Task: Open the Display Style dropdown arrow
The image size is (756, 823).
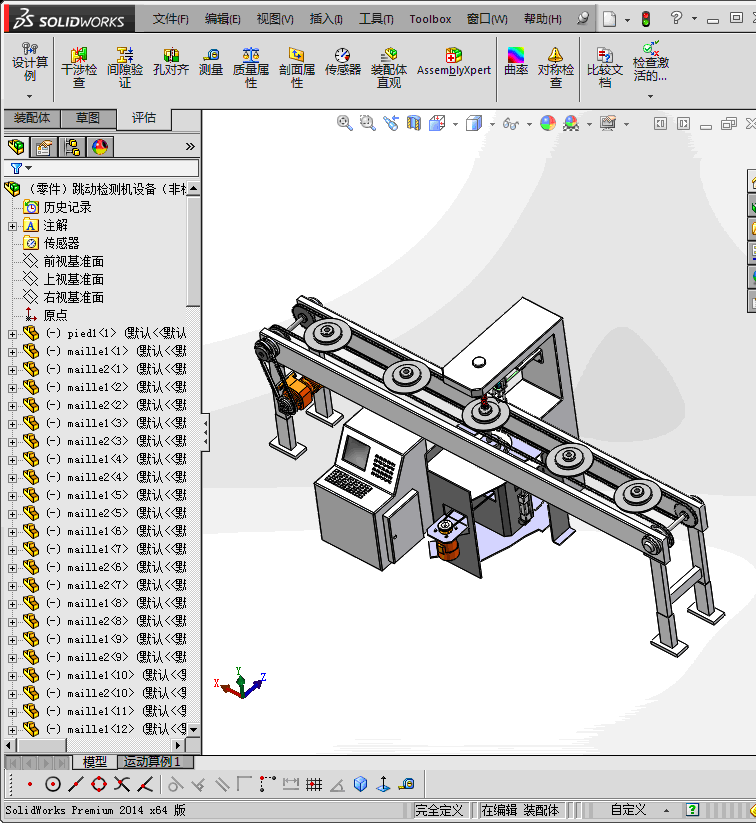Action: [492, 124]
